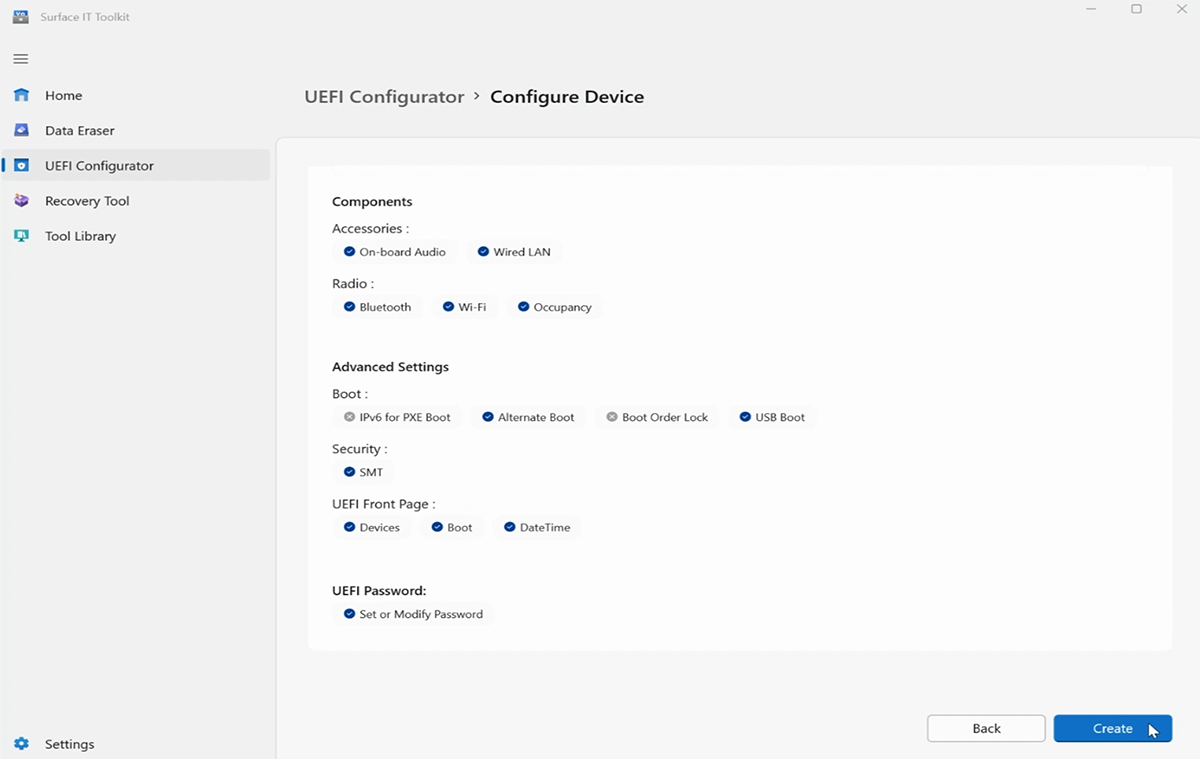Open Recovery Tool via its sidebar icon
This screenshot has height=759, width=1200.
tap(21, 200)
